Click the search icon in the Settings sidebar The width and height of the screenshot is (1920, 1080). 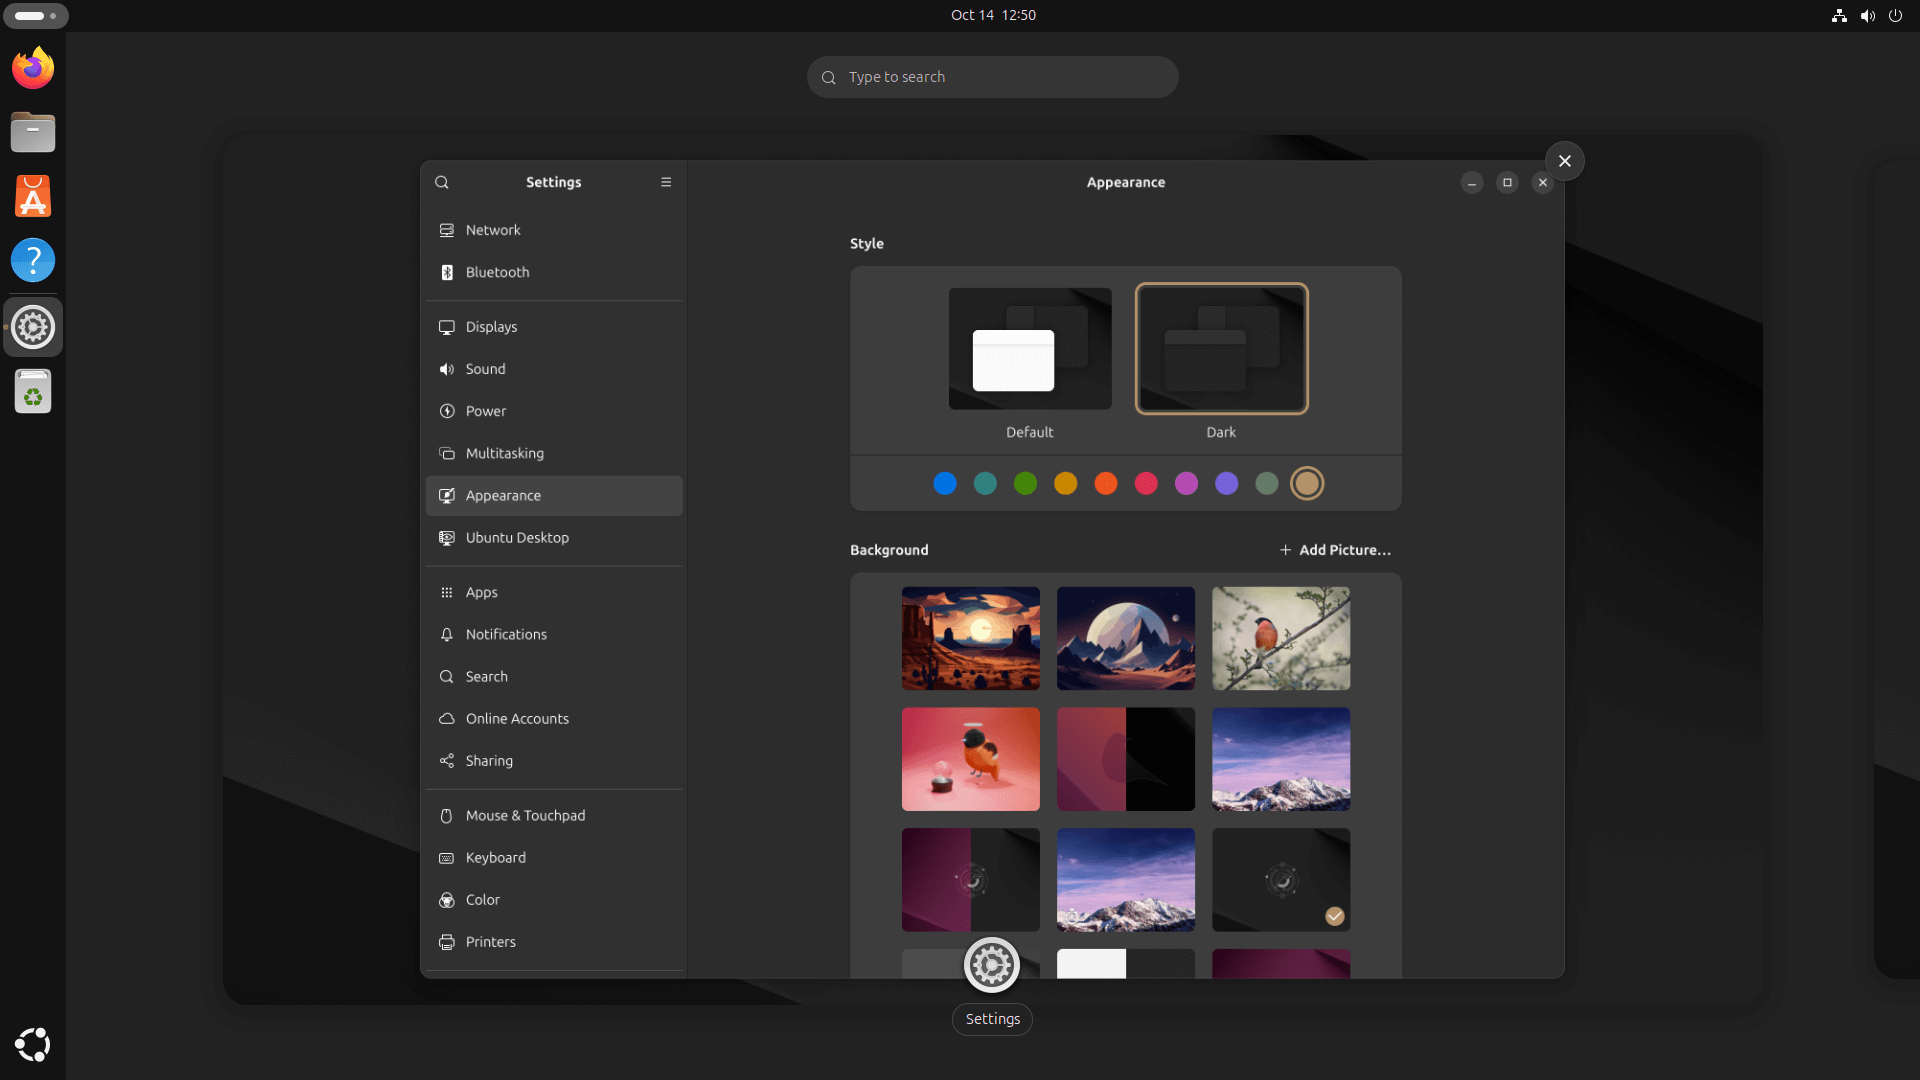tap(442, 182)
